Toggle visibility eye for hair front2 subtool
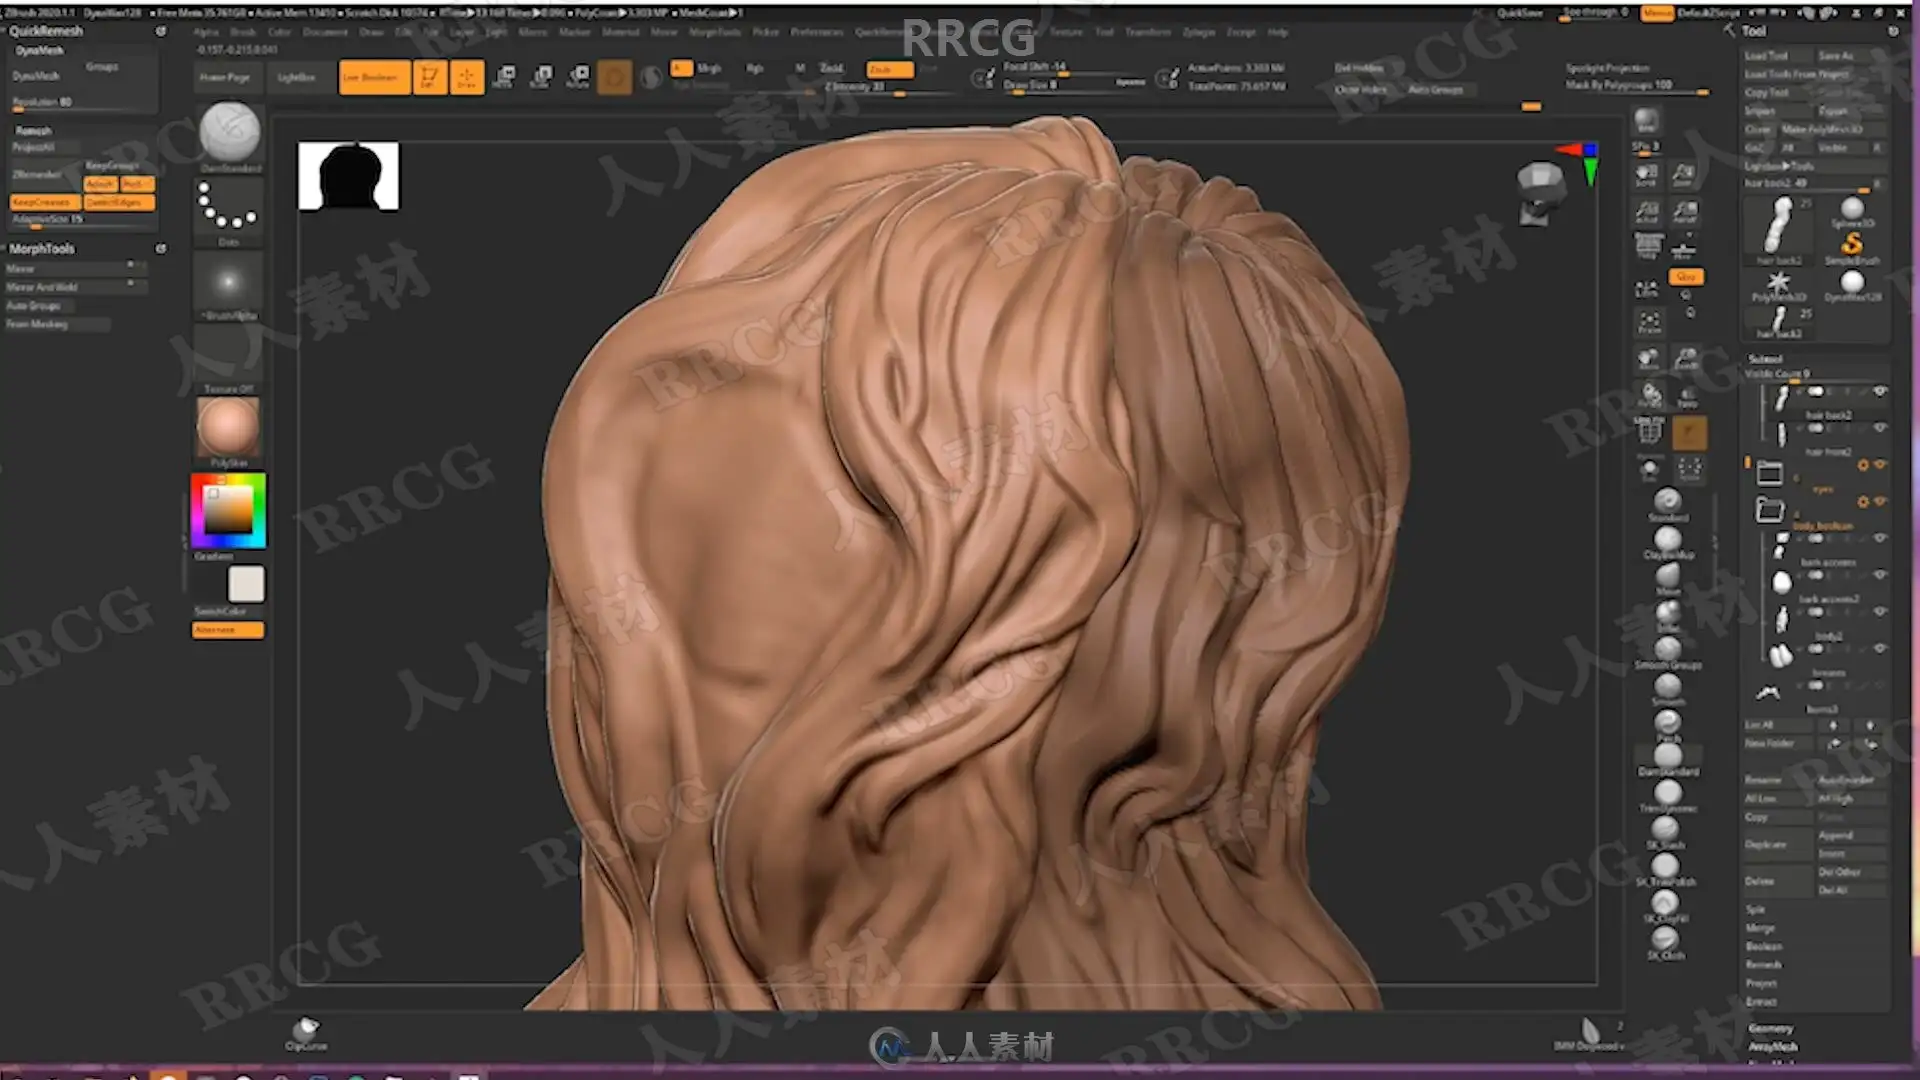The width and height of the screenshot is (1920, 1080). [1880, 428]
